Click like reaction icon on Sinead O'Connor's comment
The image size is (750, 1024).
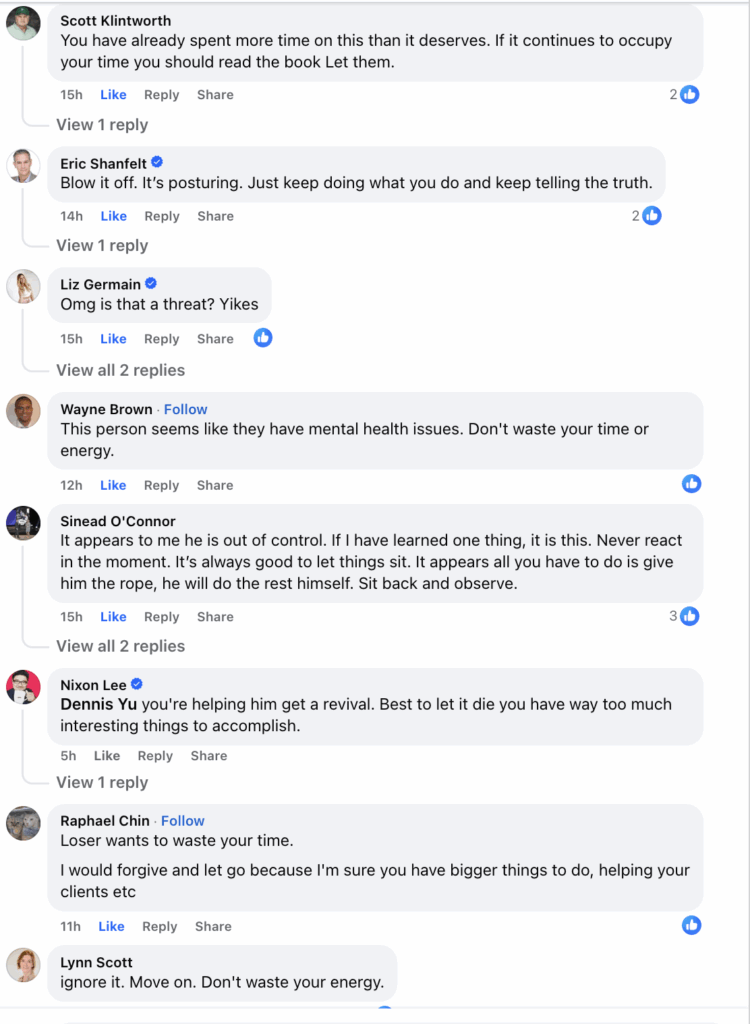click(x=689, y=616)
